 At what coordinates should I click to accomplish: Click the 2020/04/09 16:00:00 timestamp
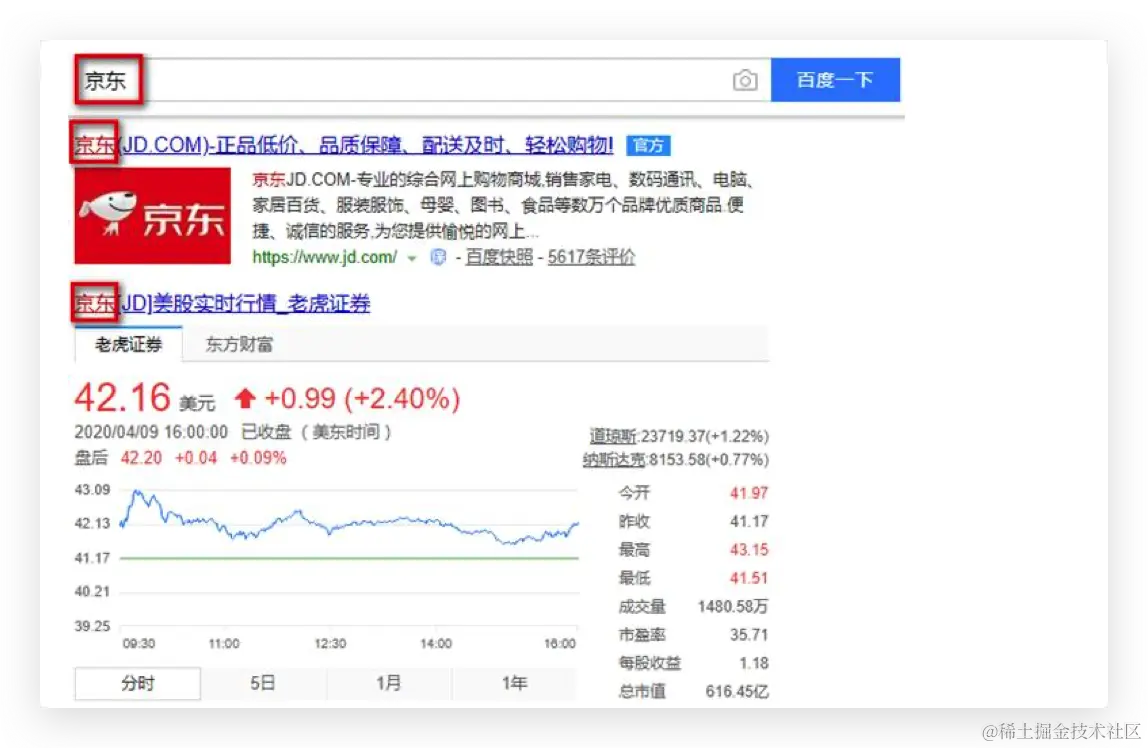pos(151,432)
